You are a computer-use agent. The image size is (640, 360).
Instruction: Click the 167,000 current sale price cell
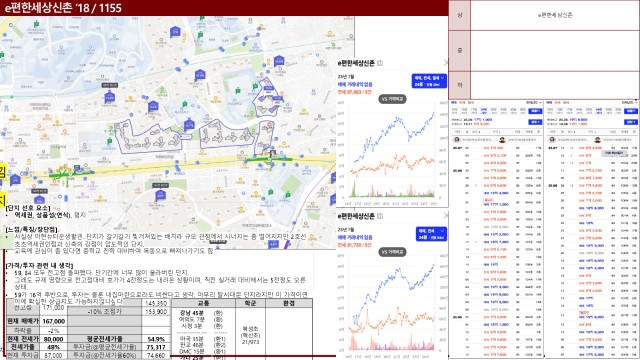point(53,321)
